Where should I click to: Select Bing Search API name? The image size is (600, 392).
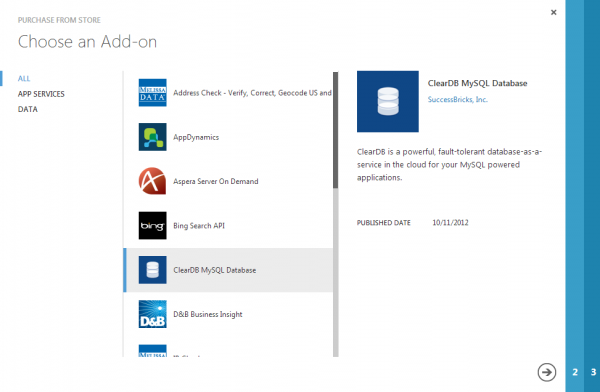coord(199,225)
